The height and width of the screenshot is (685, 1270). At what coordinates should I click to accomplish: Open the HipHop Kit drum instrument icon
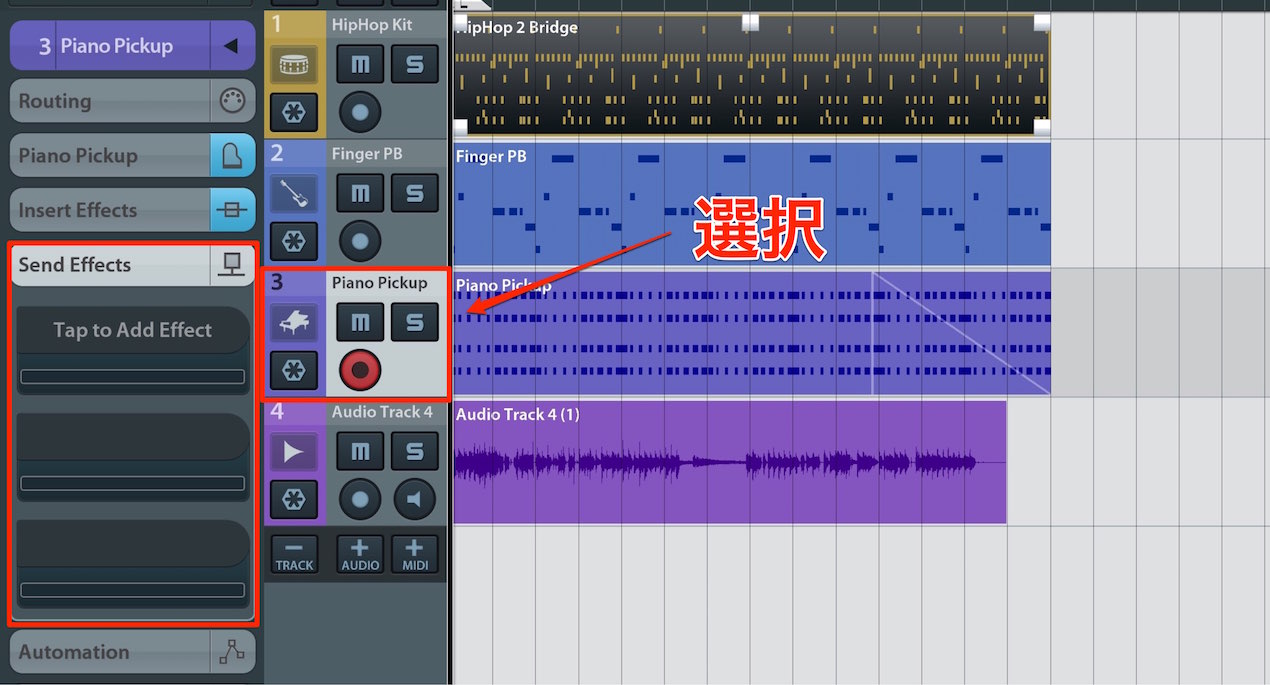(x=293, y=64)
